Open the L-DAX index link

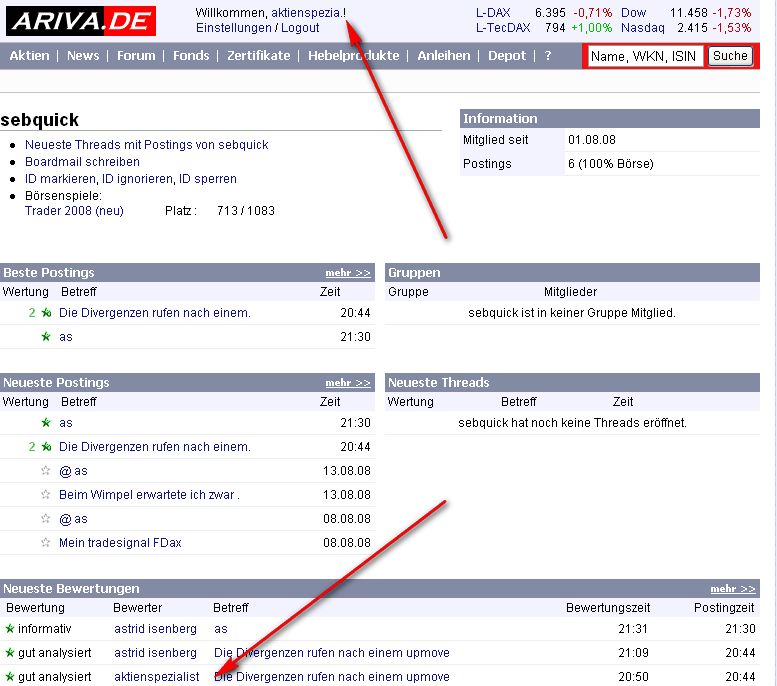493,13
